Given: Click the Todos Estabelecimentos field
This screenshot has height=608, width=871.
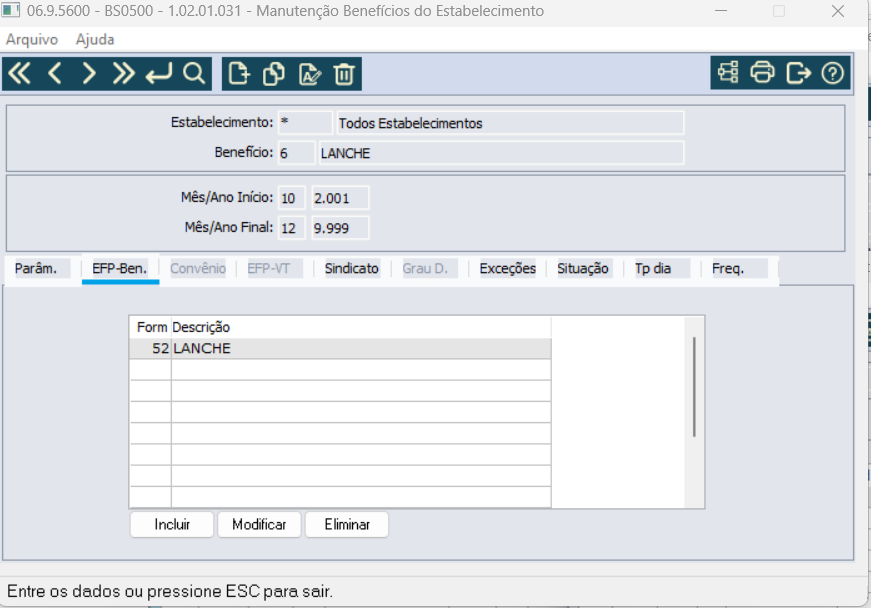Looking at the screenshot, I should tap(510, 122).
